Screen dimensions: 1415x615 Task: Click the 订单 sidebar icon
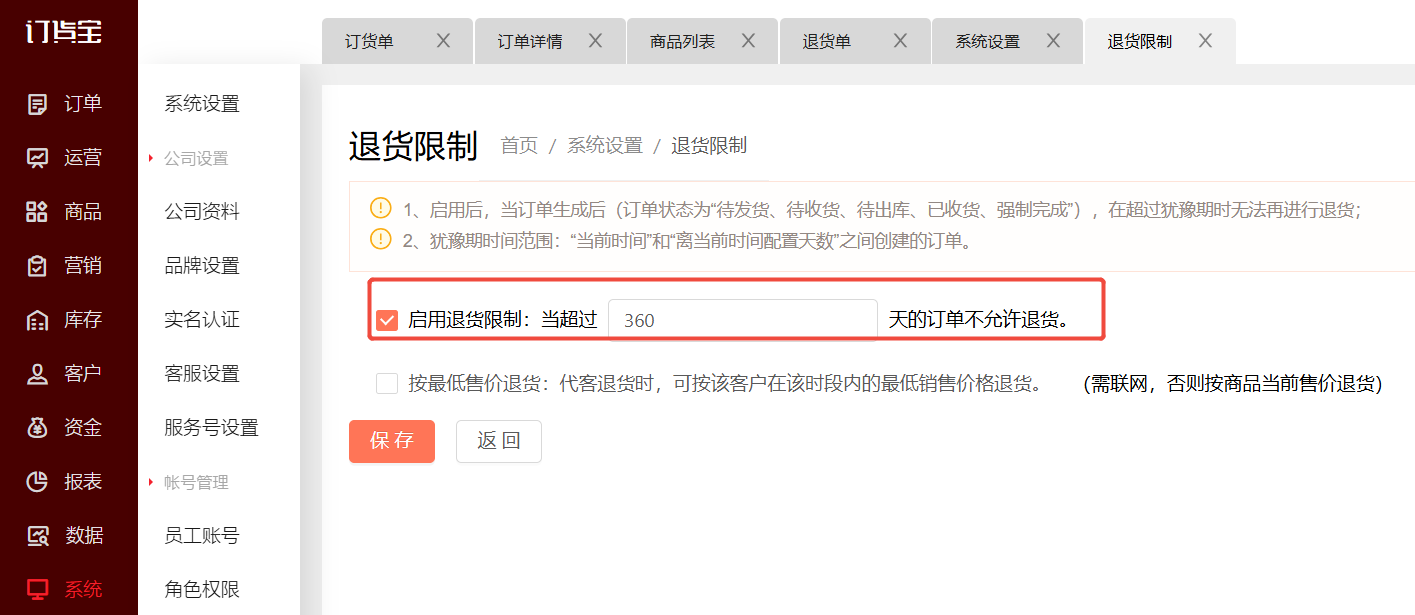37,104
